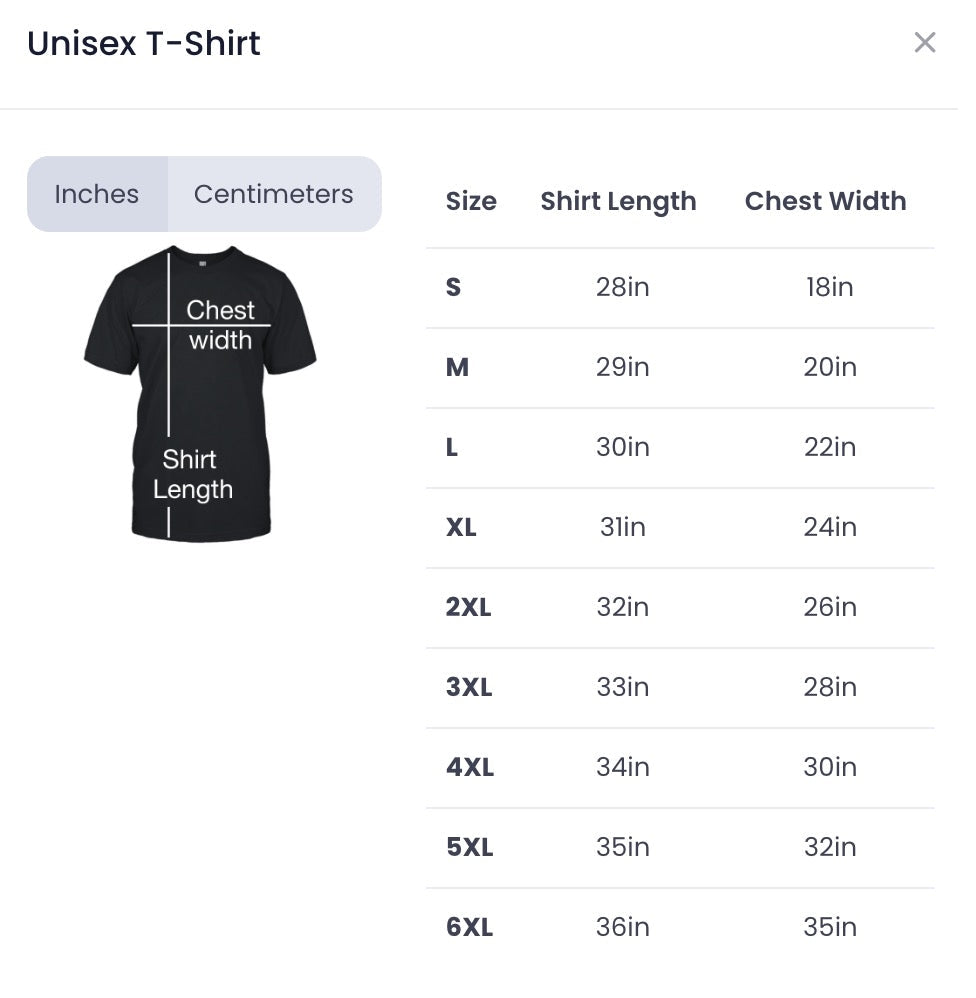
Task: Click the 6XL size label
Action: point(469,928)
